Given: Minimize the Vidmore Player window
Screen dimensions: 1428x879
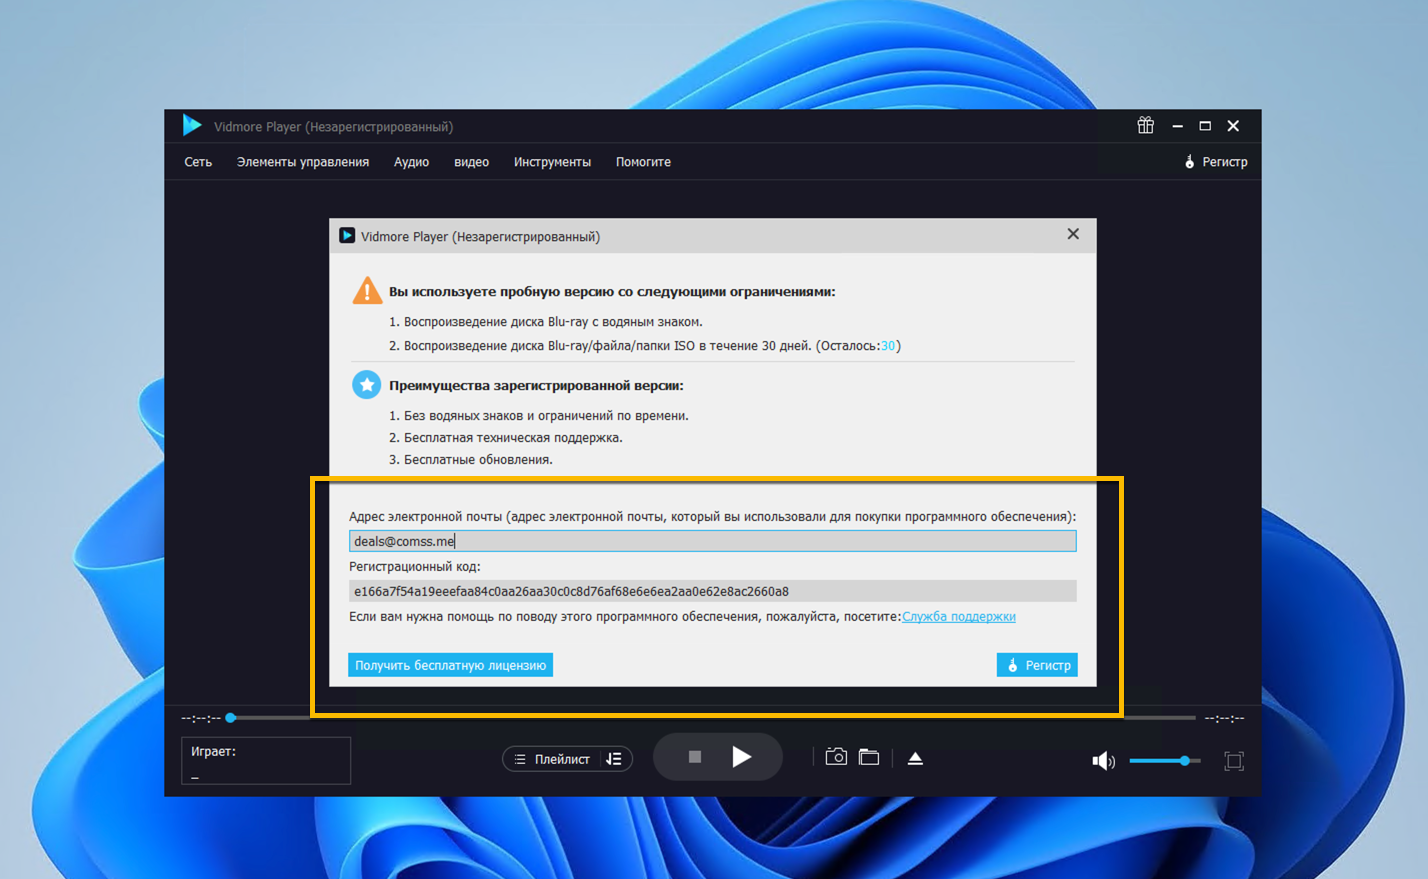Looking at the screenshot, I should [1177, 126].
